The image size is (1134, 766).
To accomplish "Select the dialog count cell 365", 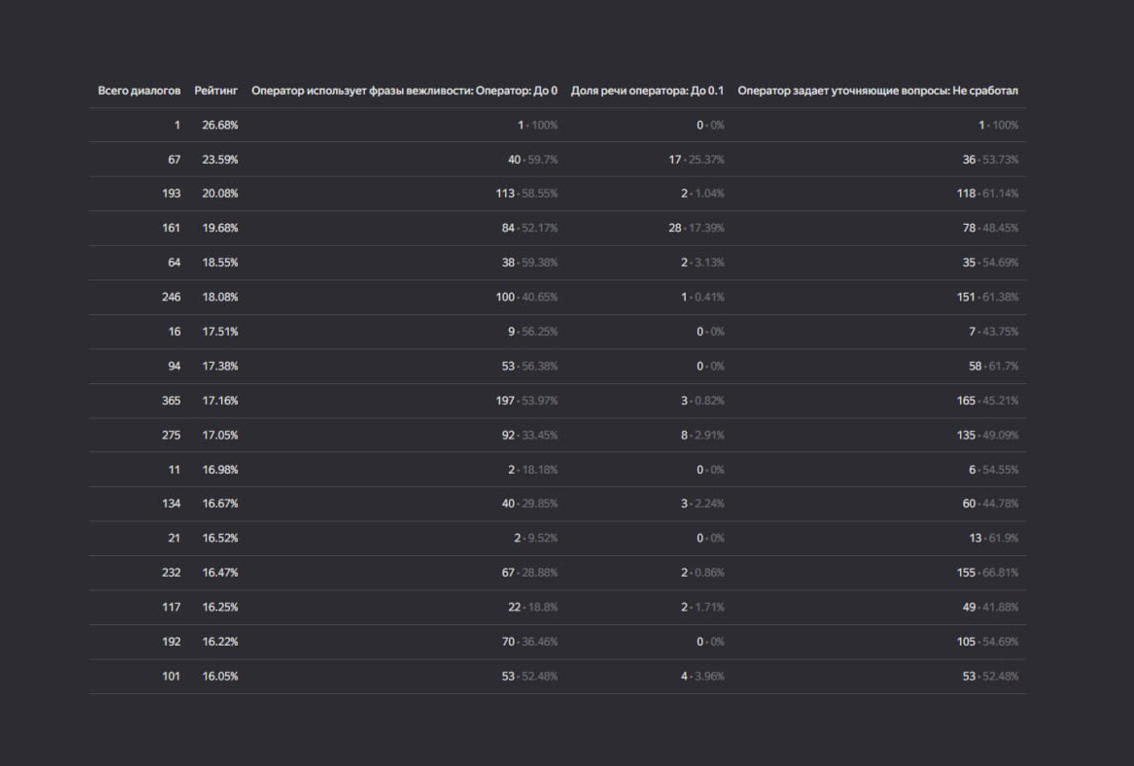I will click(x=171, y=401).
